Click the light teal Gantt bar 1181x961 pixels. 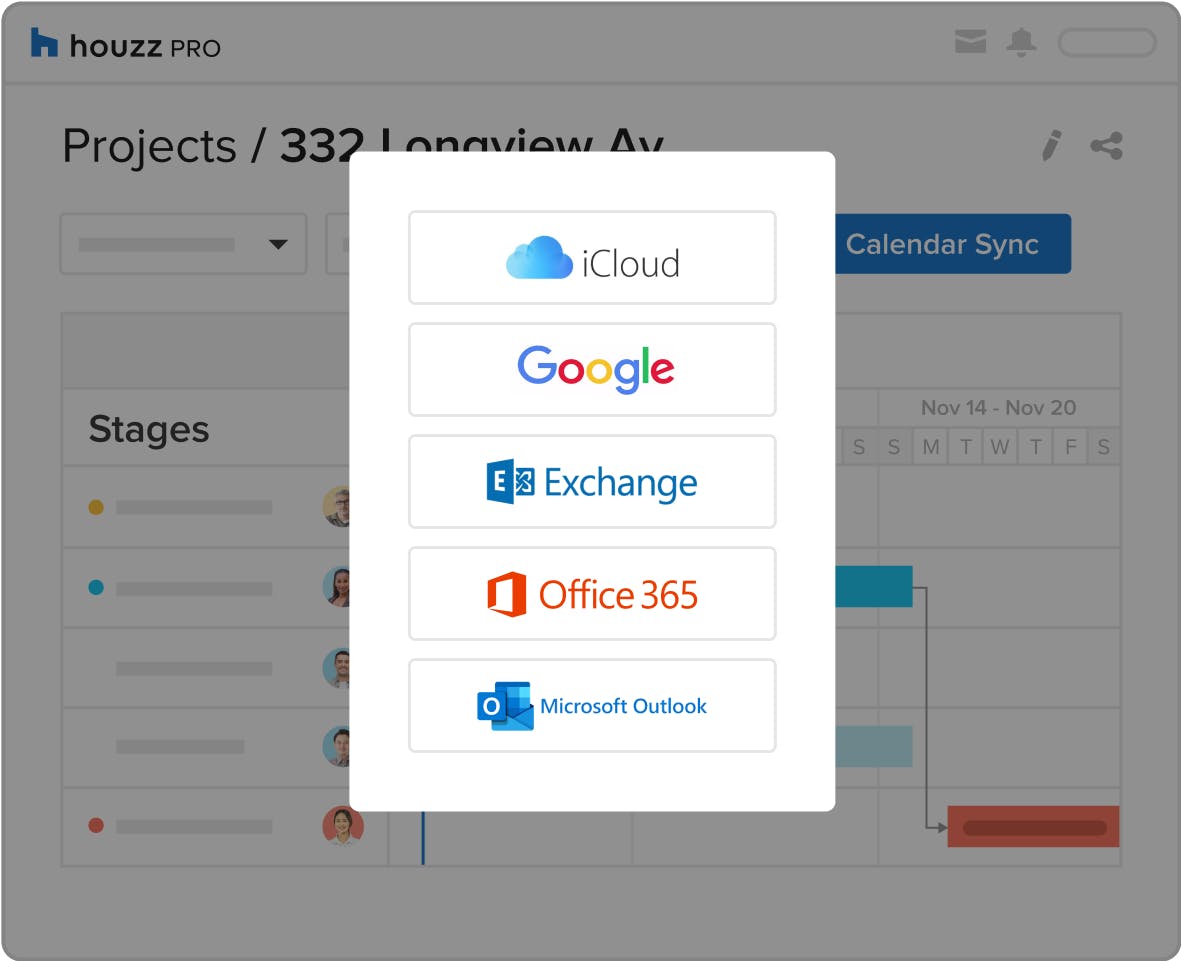[x=874, y=746]
